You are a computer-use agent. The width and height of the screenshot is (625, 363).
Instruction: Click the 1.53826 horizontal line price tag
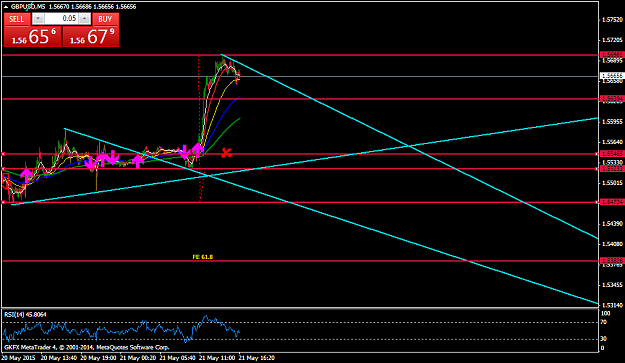click(x=612, y=261)
